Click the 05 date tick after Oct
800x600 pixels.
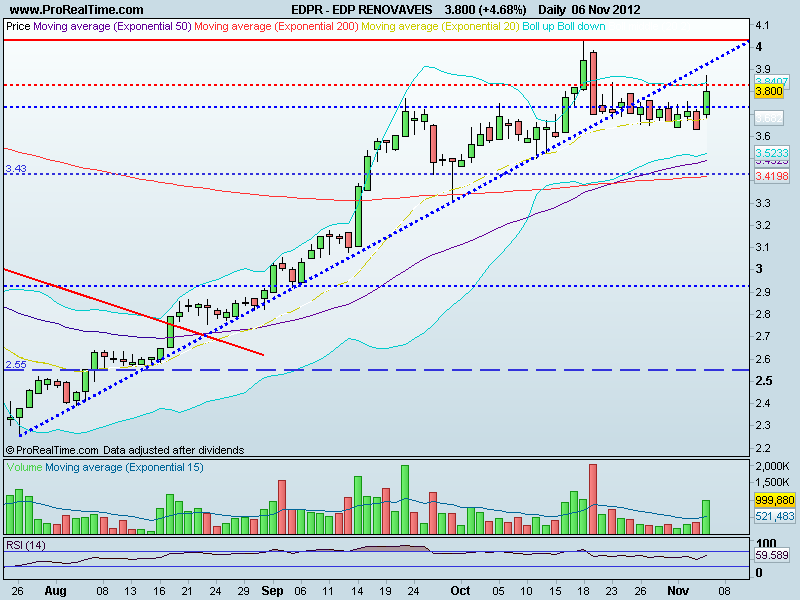(498, 591)
